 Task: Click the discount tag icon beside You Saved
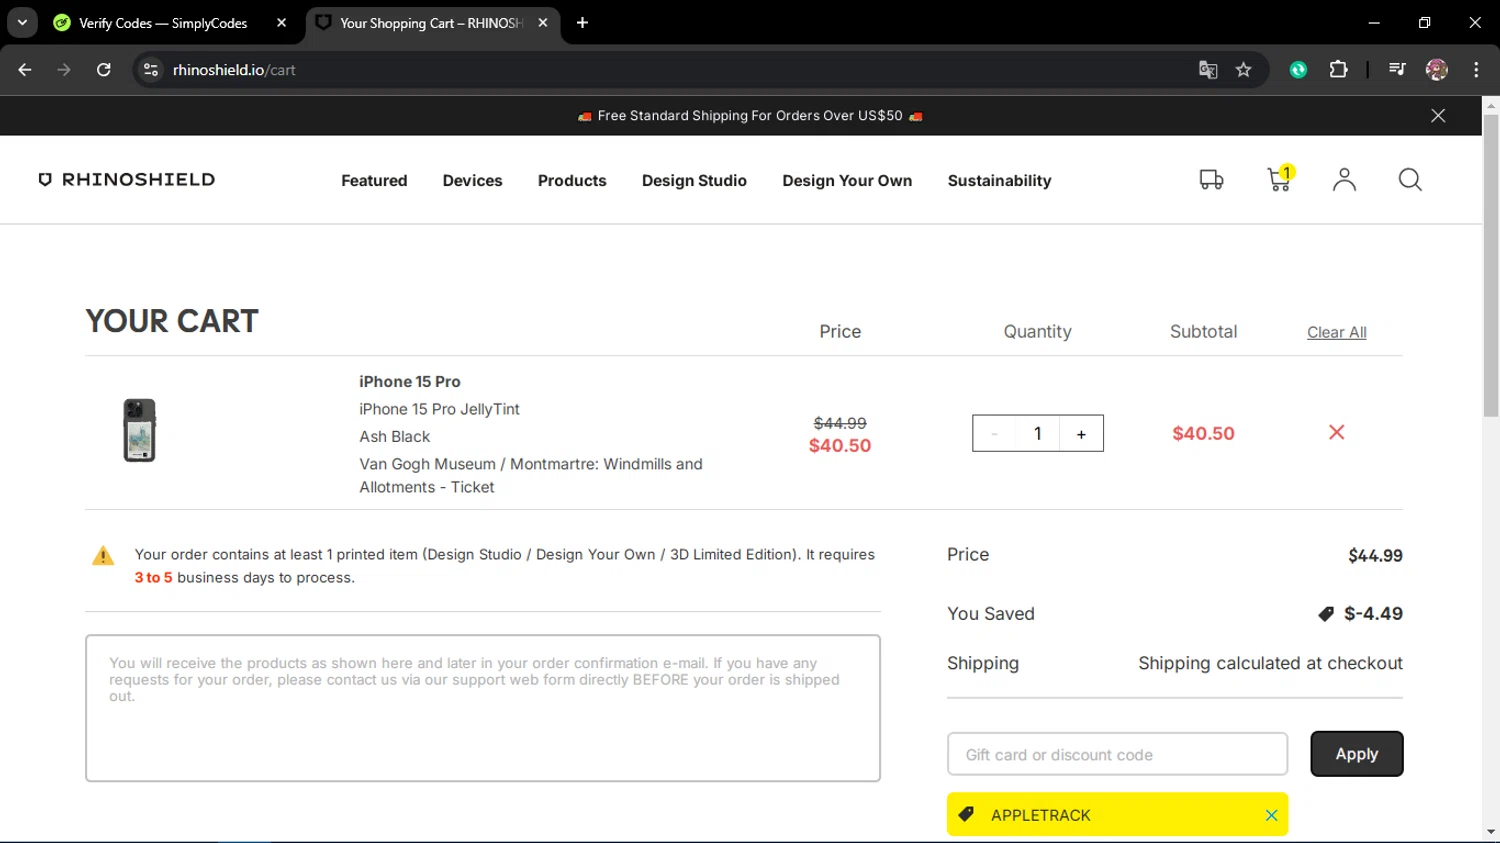1326,614
